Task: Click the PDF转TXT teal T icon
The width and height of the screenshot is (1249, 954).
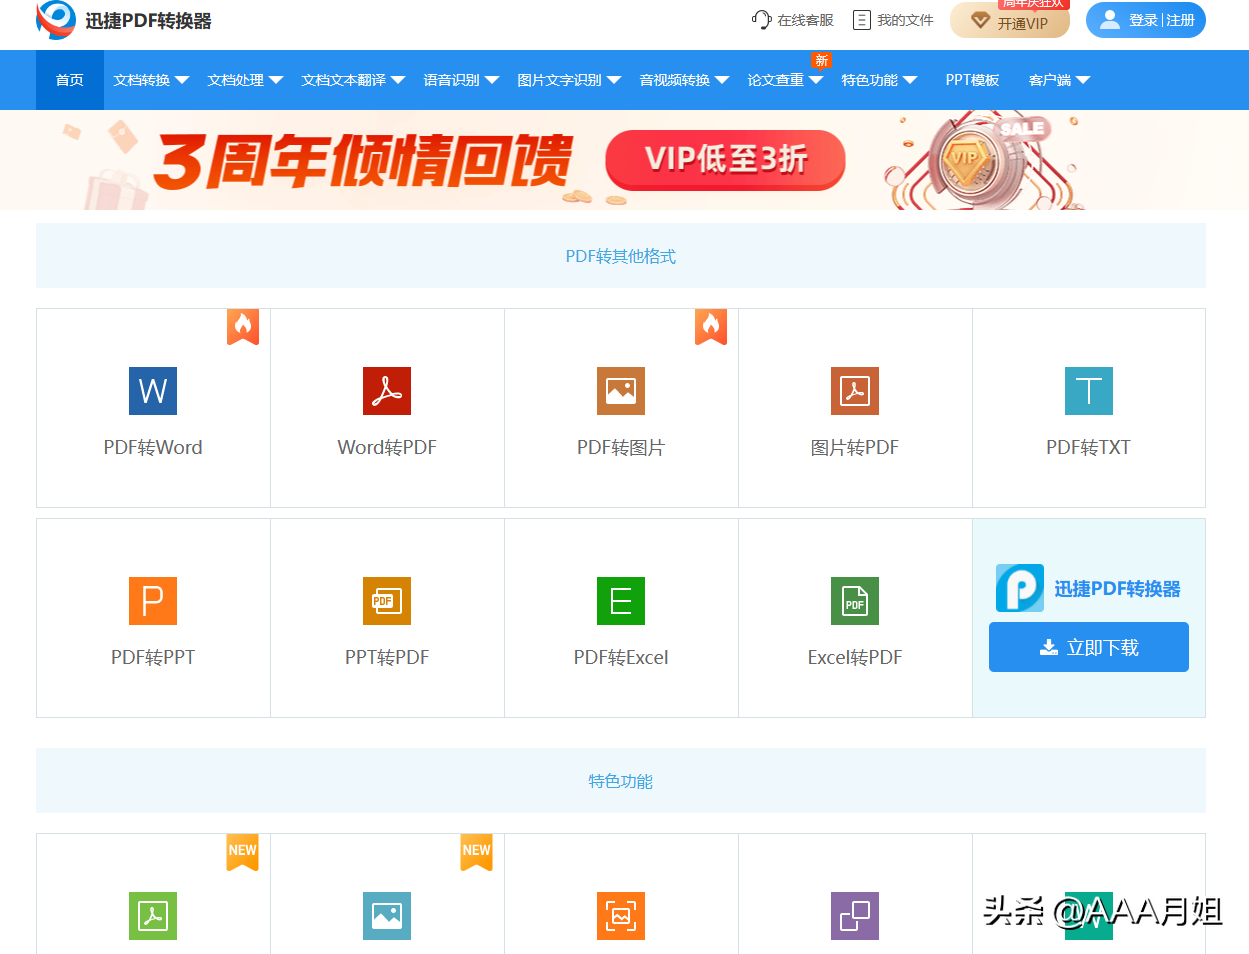Action: (x=1089, y=391)
